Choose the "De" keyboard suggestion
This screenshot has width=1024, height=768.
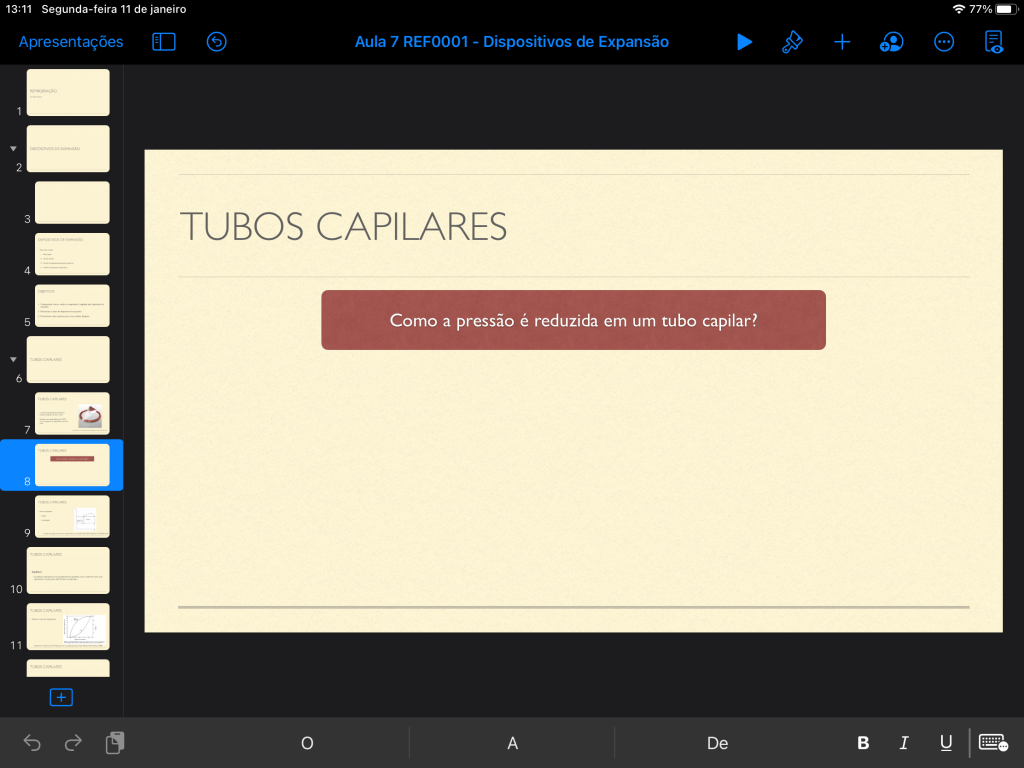[x=717, y=743]
